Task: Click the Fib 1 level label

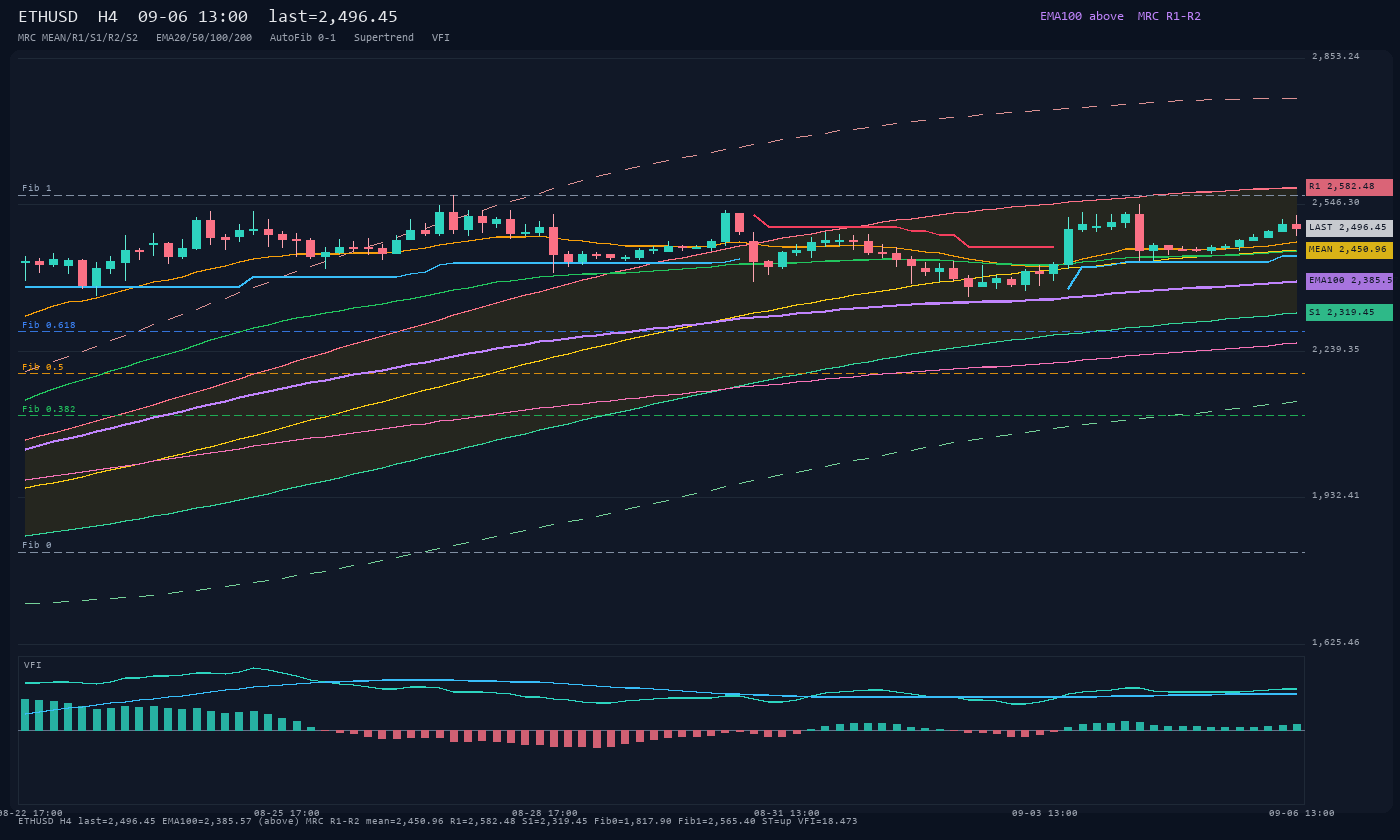Action: [x=37, y=188]
